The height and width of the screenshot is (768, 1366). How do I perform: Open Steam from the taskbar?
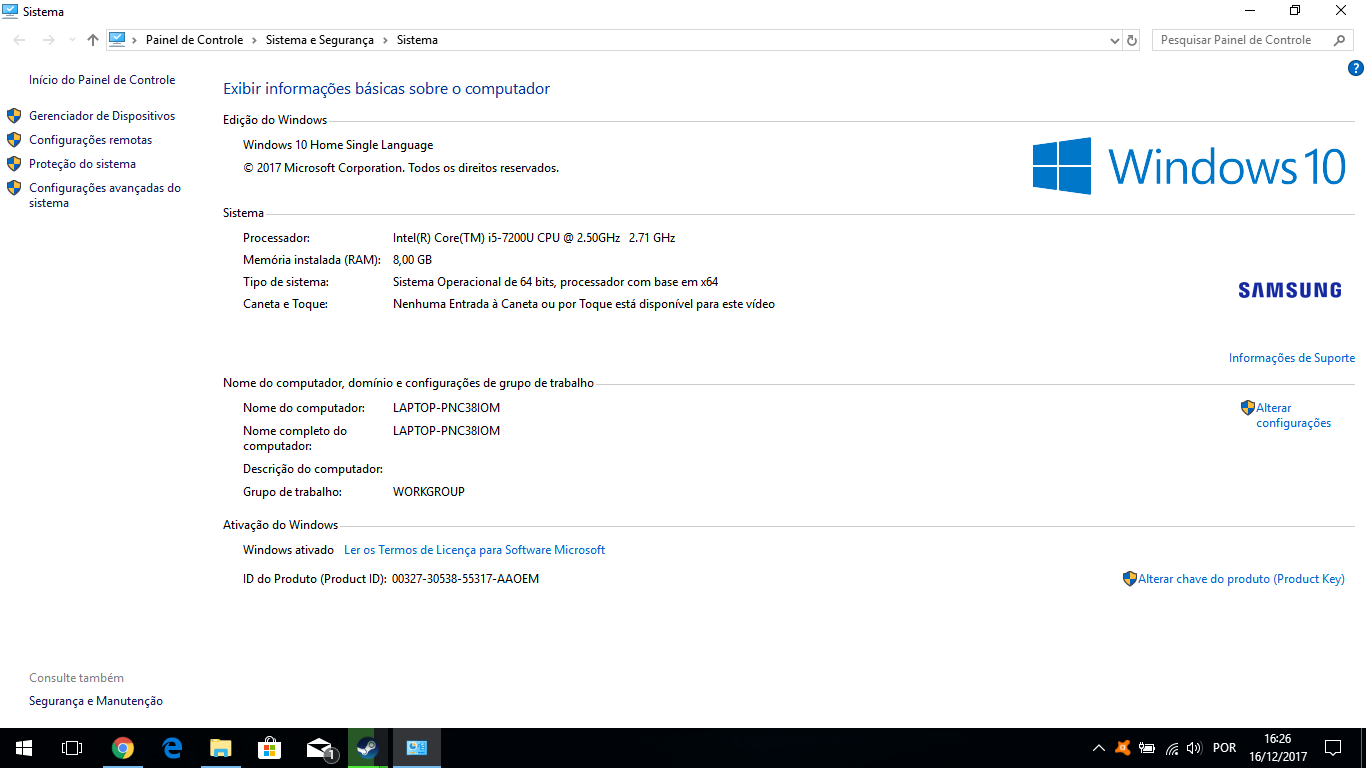368,748
